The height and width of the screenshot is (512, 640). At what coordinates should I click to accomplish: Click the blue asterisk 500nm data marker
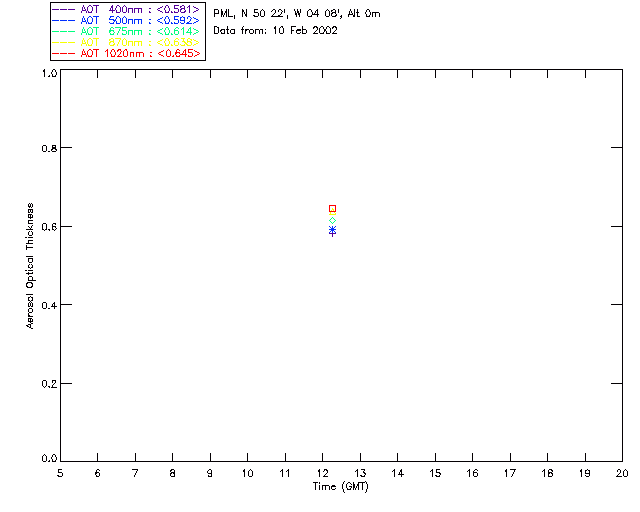[332, 229]
